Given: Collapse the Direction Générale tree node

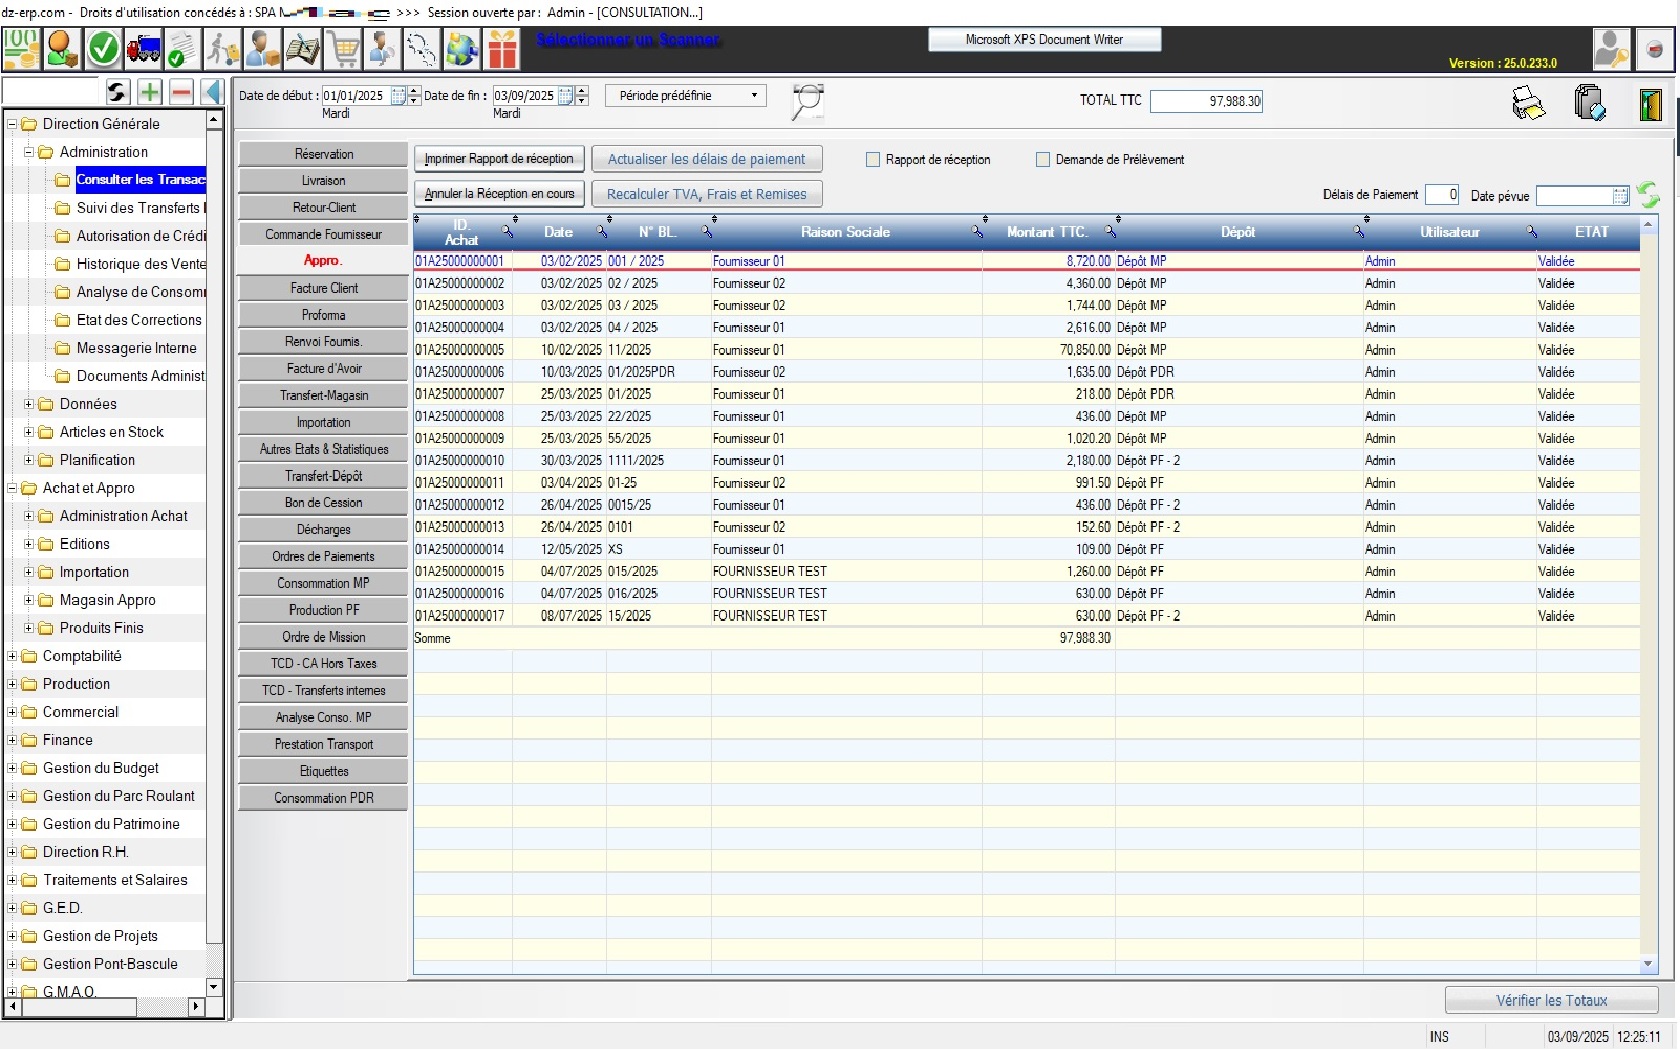Looking at the screenshot, I should coord(12,124).
